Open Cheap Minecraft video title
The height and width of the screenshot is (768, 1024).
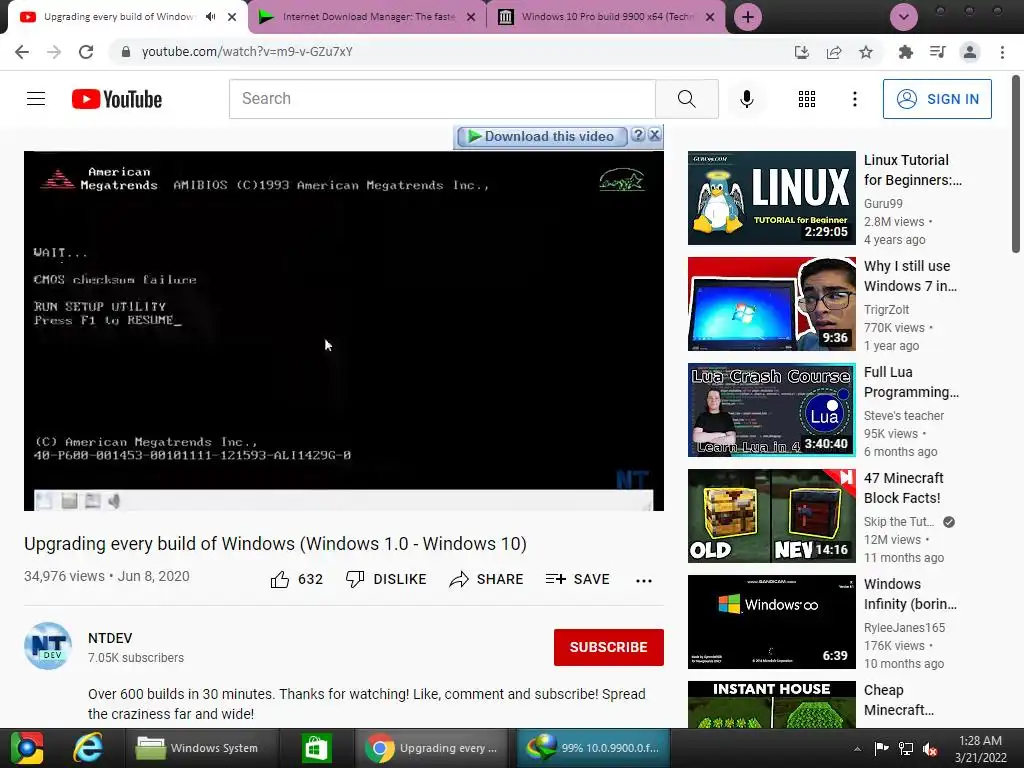click(899, 700)
